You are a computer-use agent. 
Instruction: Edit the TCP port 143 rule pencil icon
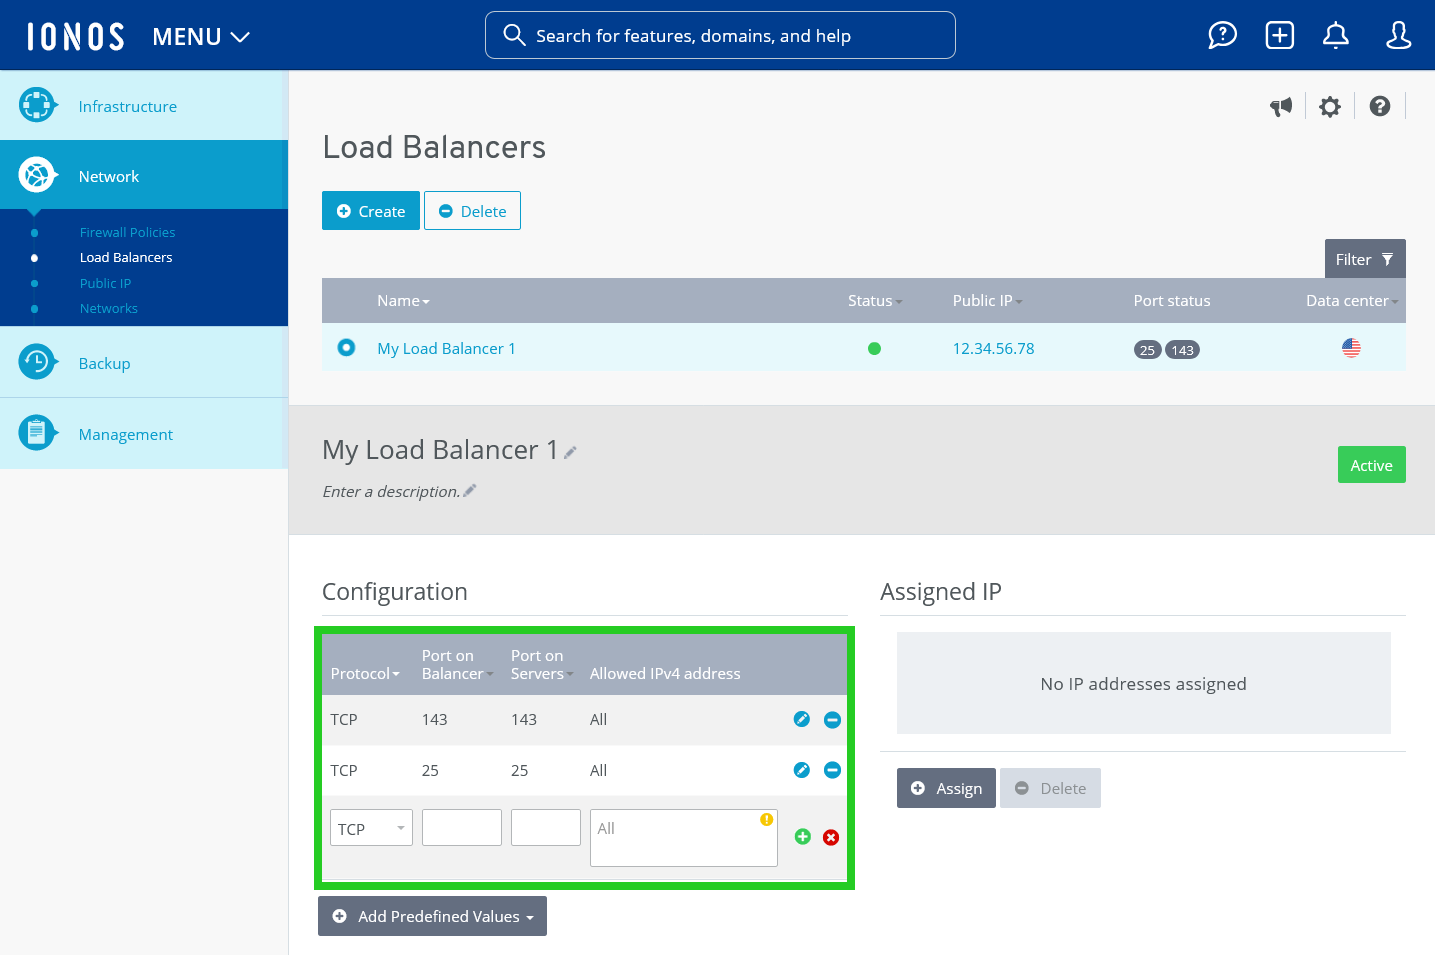coord(802,719)
